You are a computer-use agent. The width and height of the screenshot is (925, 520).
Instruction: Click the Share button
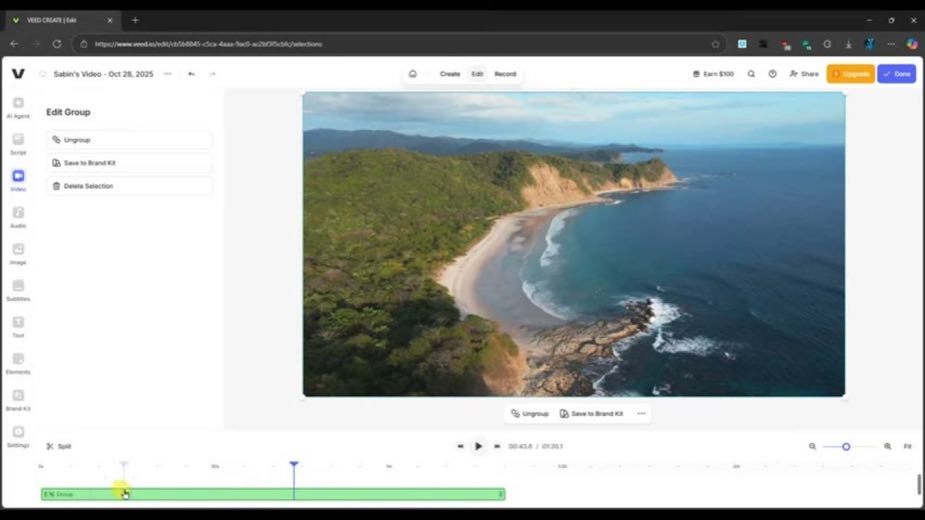[x=804, y=74]
